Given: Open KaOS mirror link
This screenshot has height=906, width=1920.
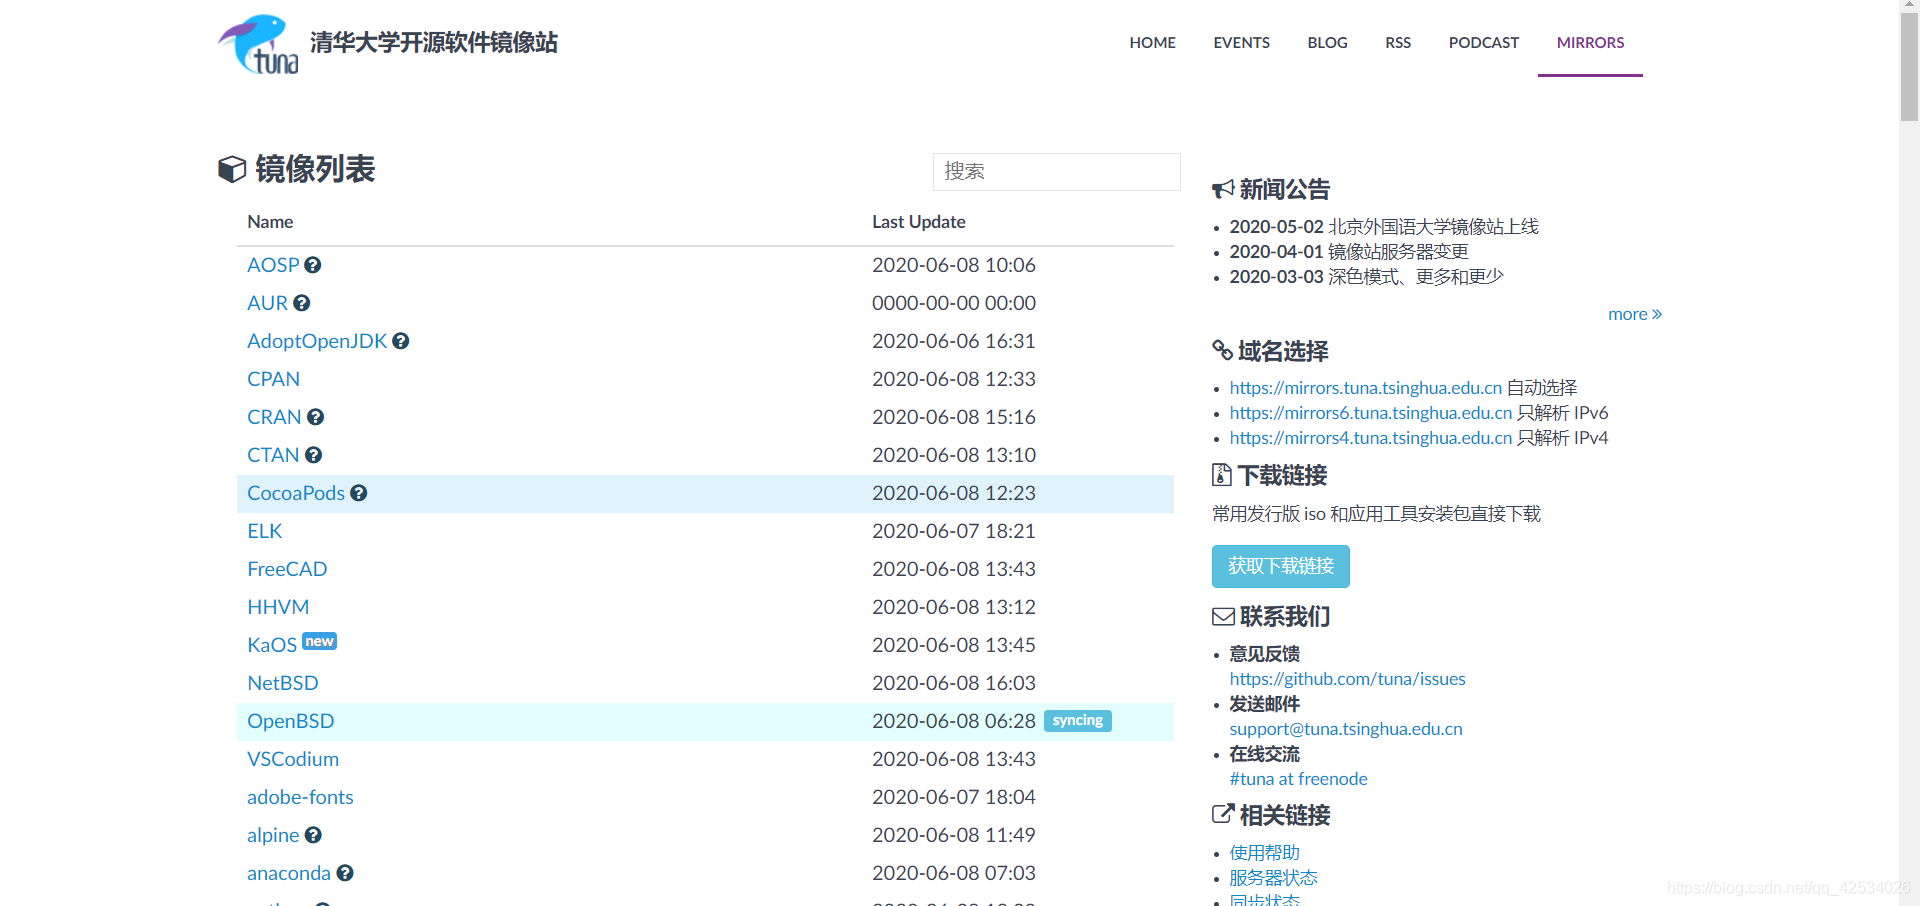Looking at the screenshot, I should [272, 645].
